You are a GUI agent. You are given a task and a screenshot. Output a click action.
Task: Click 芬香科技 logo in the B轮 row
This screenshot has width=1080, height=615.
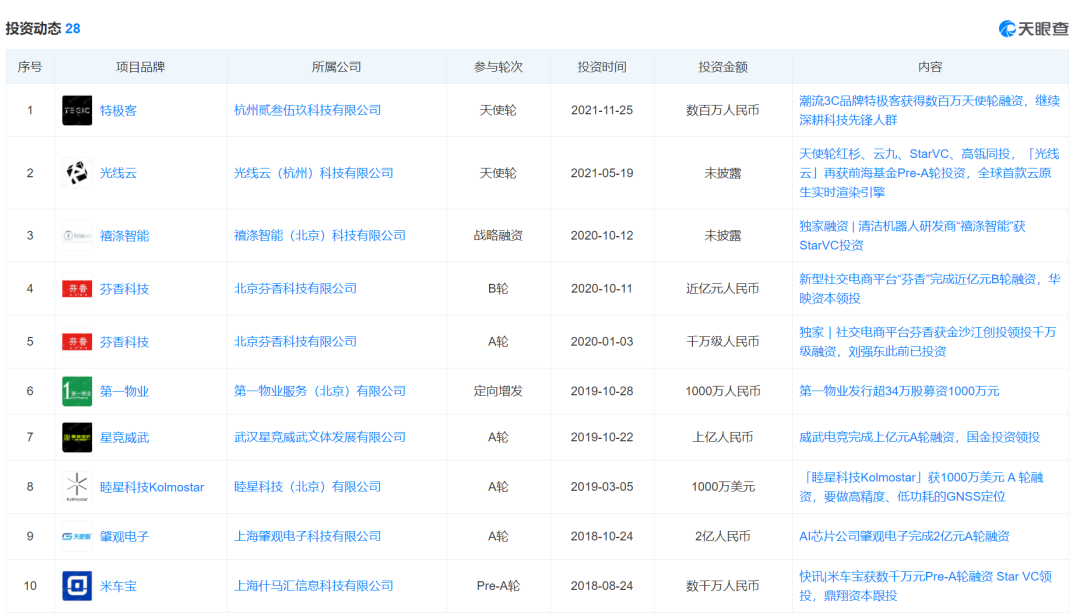pos(77,289)
